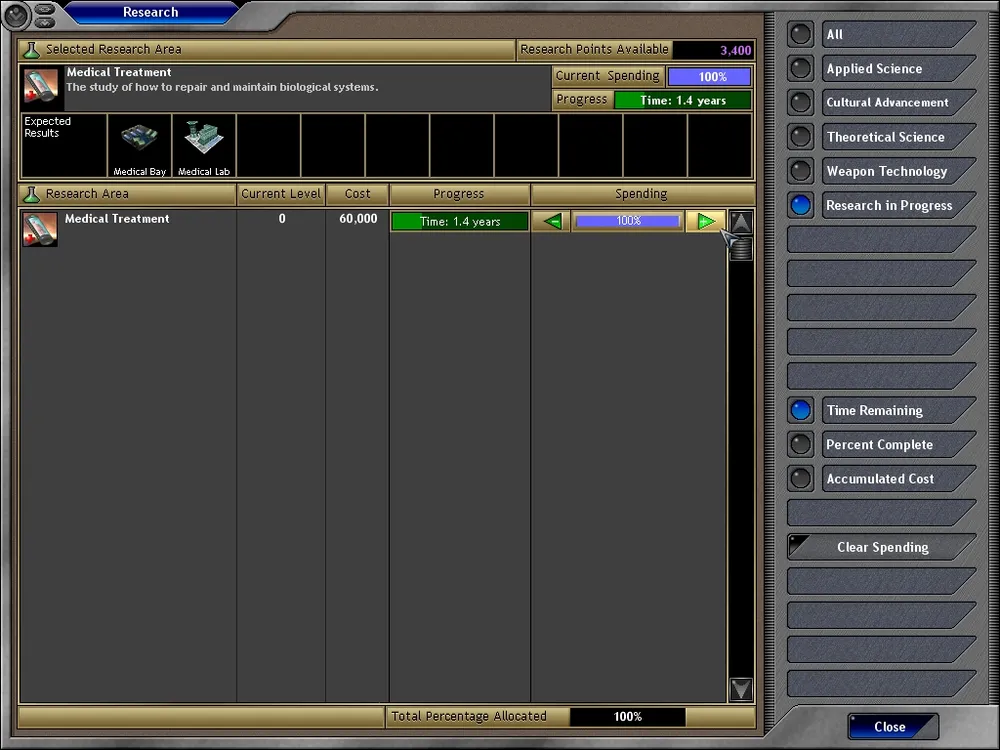This screenshot has height=750, width=1000.
Task: Click the flask icon in Research Area column header
Action: click(31, 194)
